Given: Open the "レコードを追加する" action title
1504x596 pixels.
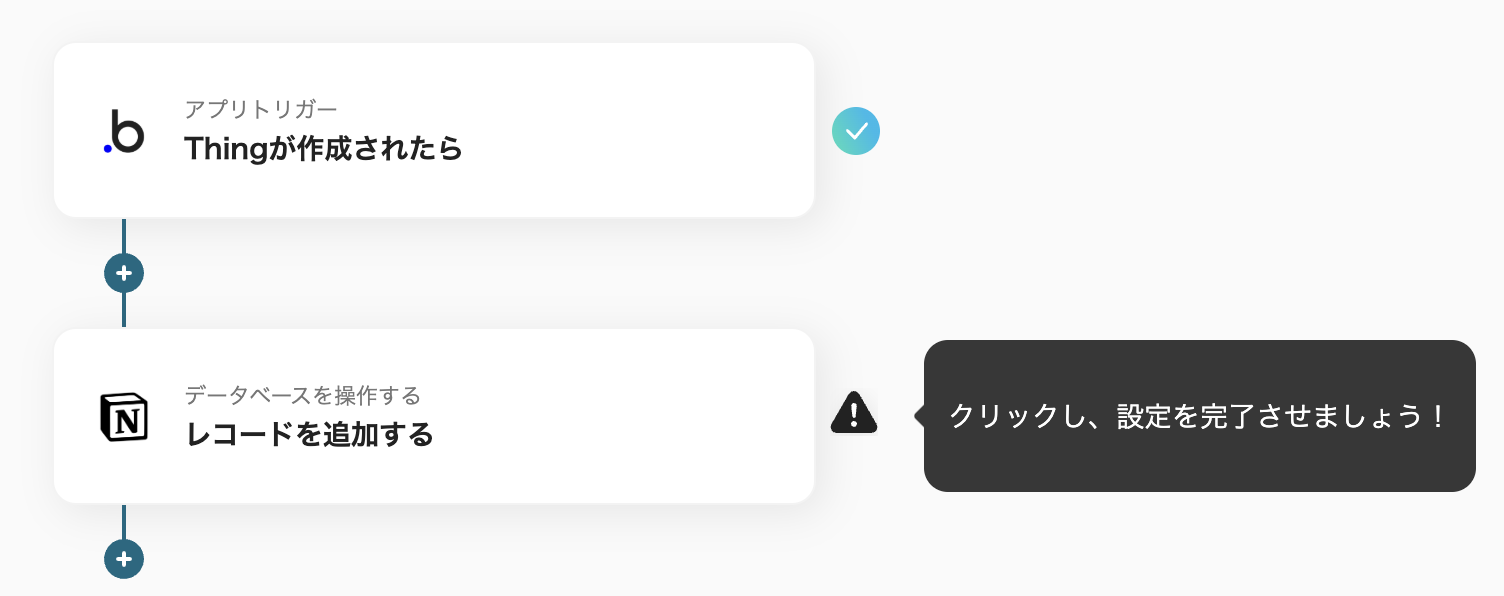Looking at the screenshot, I should [309, 434].
